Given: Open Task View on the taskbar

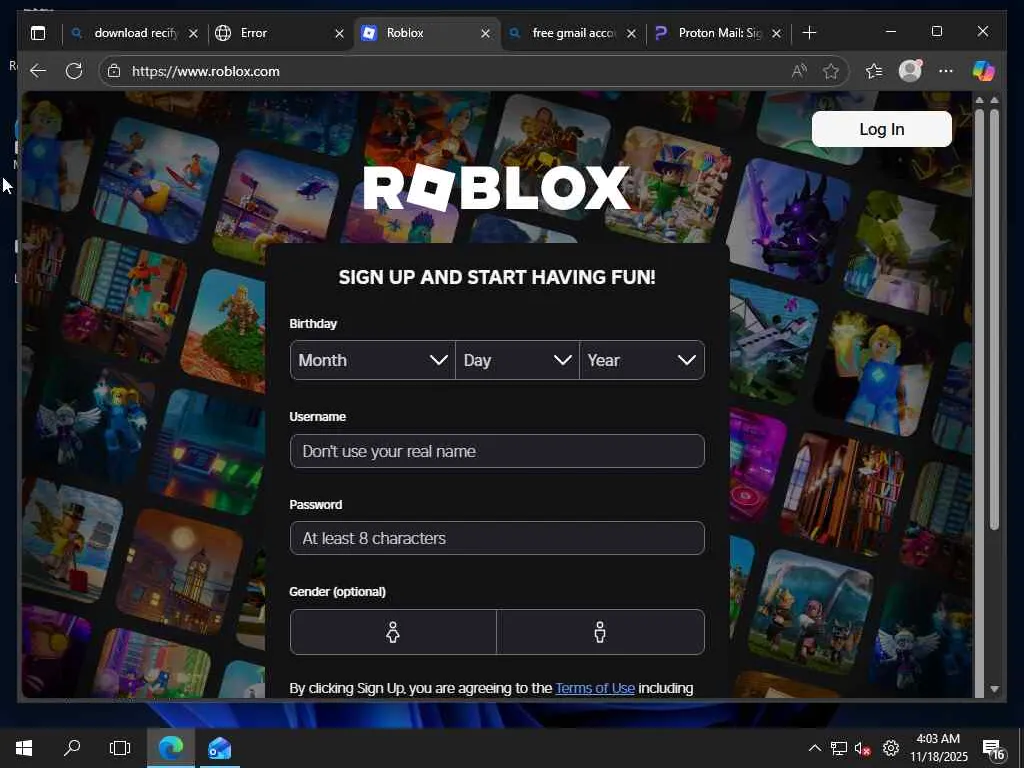Looking at the screenshot, I should [x=120, y=748].
